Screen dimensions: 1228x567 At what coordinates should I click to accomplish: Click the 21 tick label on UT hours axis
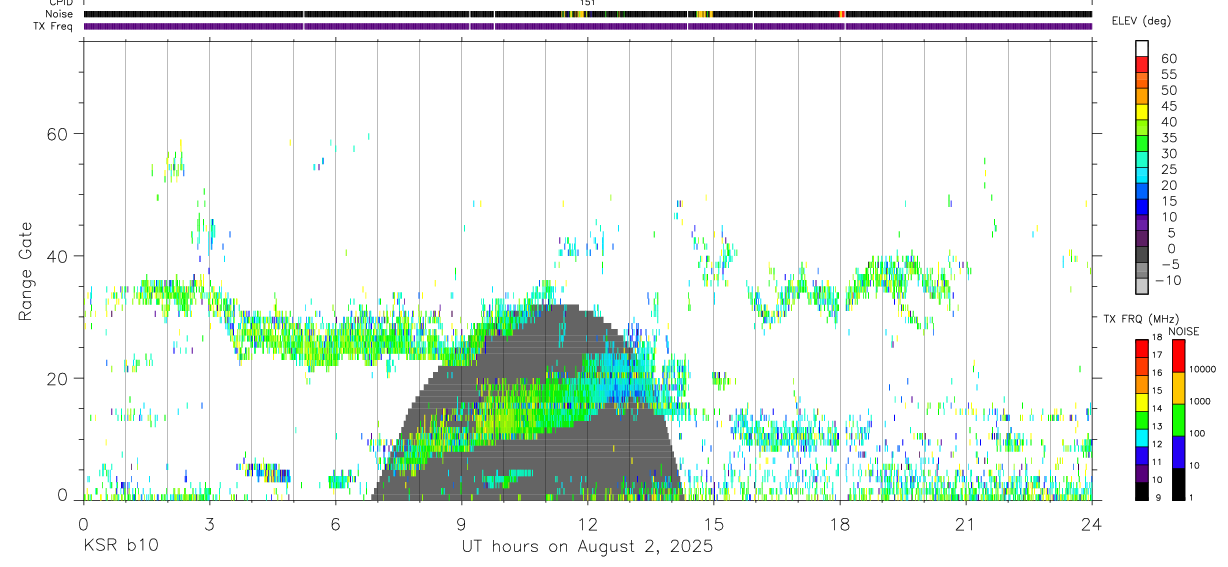click(x=966, y=523)
